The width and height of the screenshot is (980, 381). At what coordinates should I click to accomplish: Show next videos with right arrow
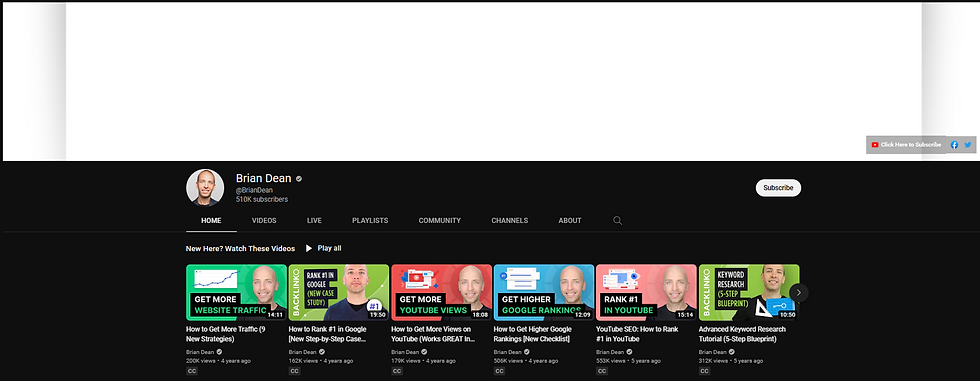point(799,292)
